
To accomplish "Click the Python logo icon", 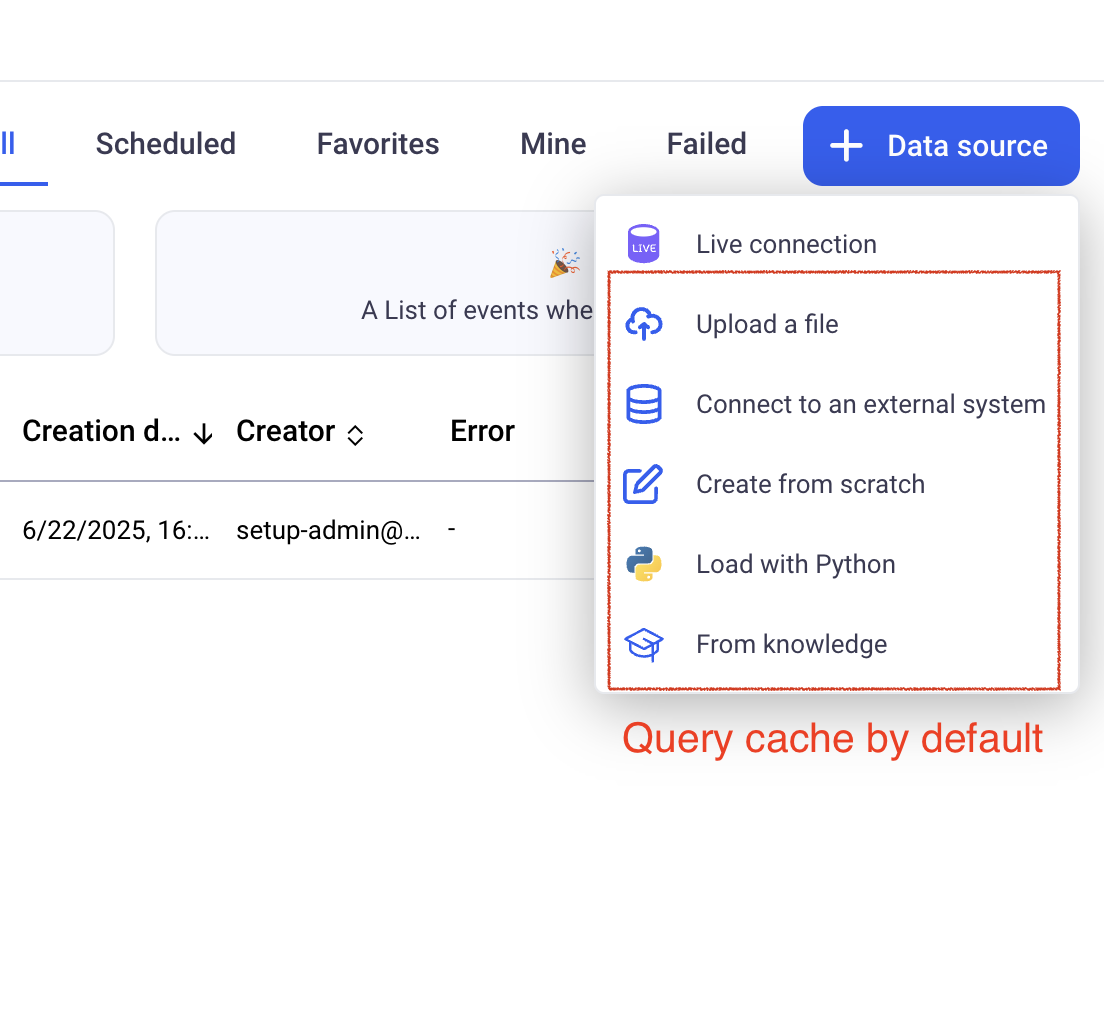I will point(644,564).
